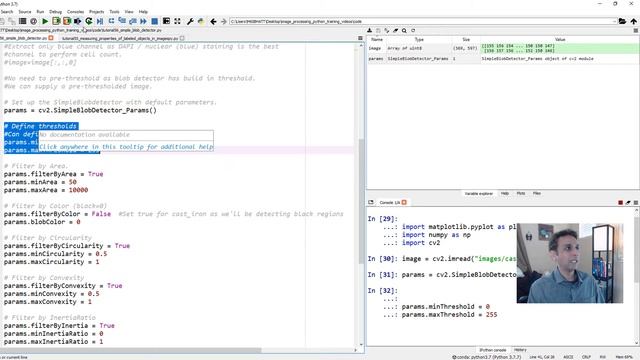640x360 pixels.
Task: Click the tooltip link for additional help
Action: click(126, 147)
